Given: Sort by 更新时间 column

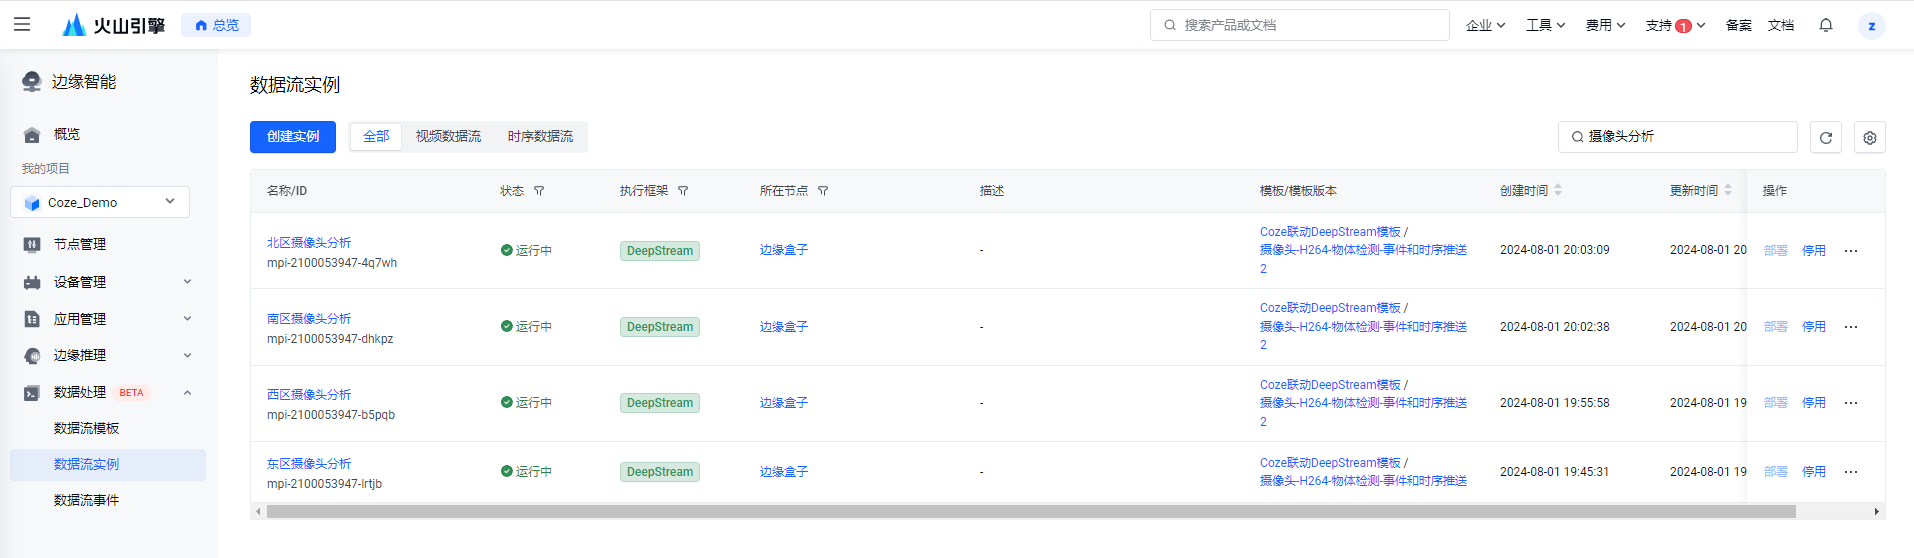Looking at the screenshot, I should click(x=1728, y=190).
